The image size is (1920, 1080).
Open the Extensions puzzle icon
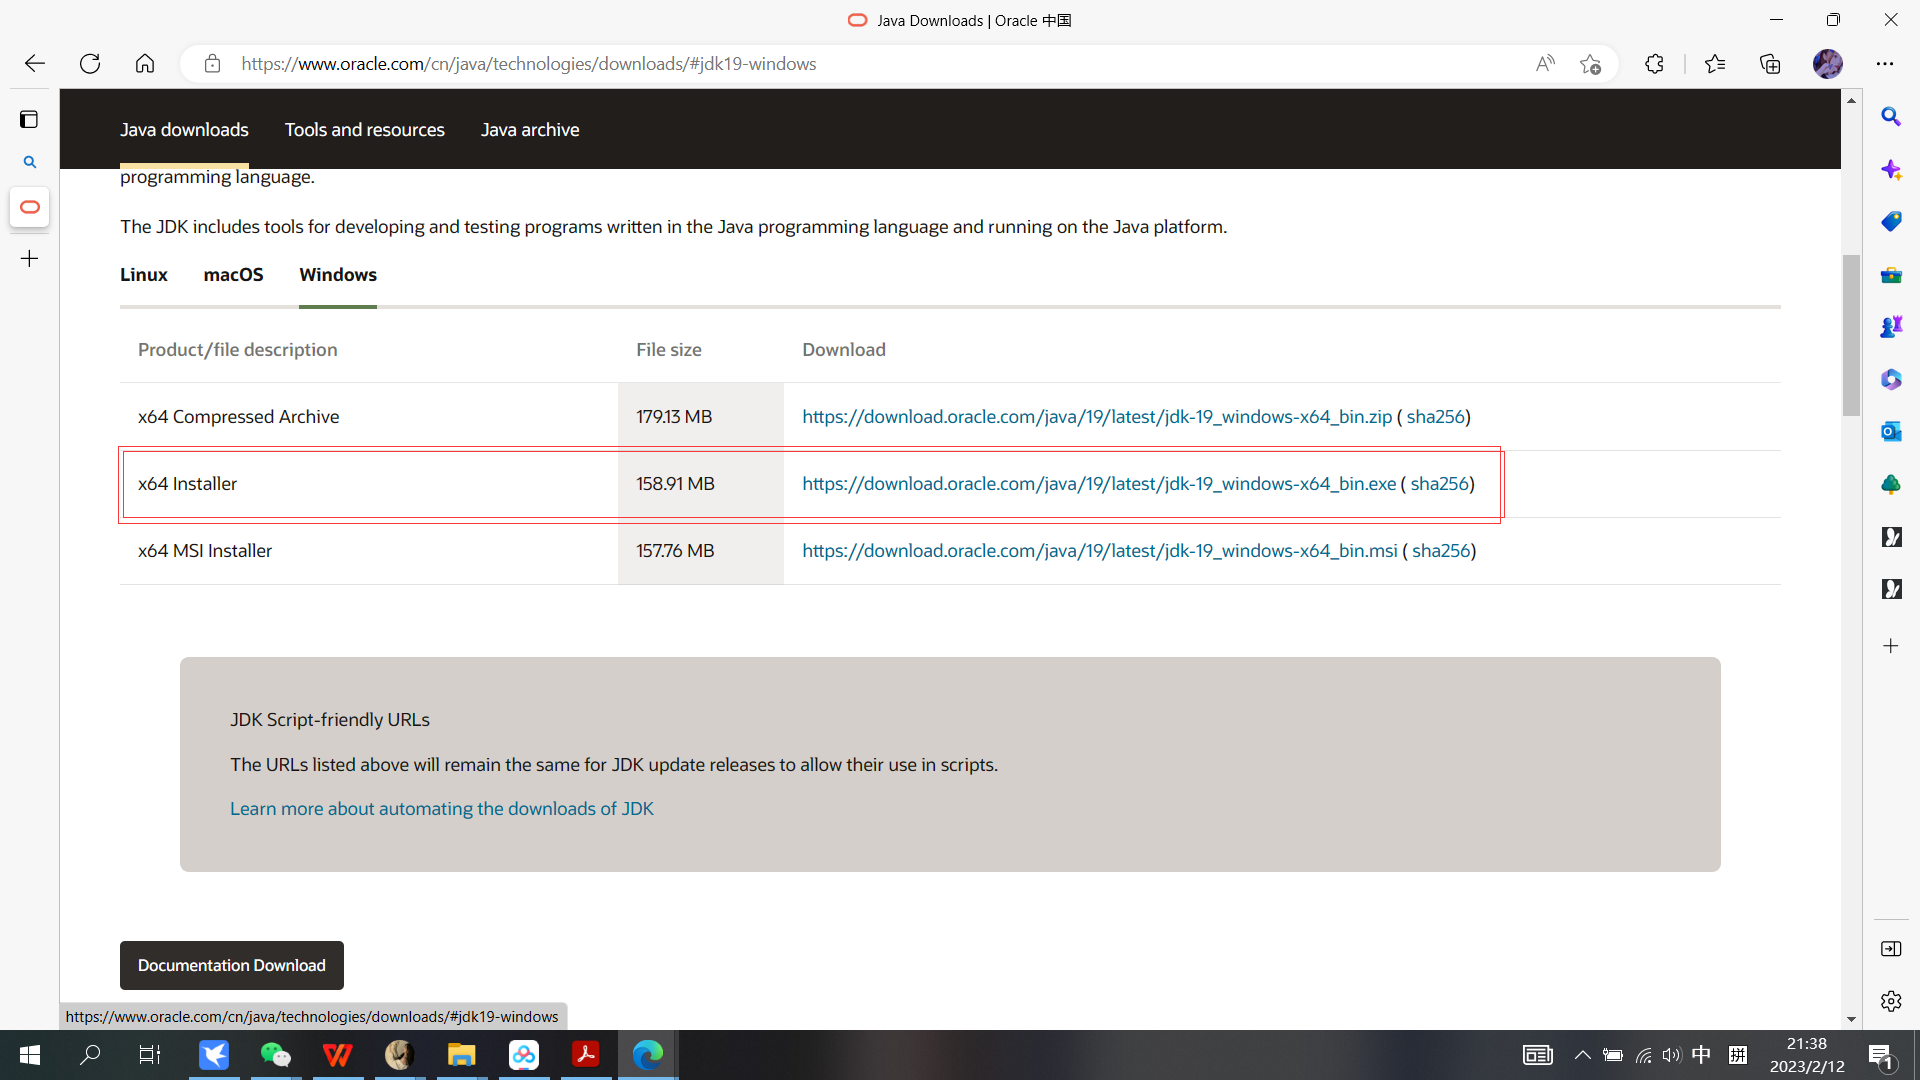(1654, 64)
